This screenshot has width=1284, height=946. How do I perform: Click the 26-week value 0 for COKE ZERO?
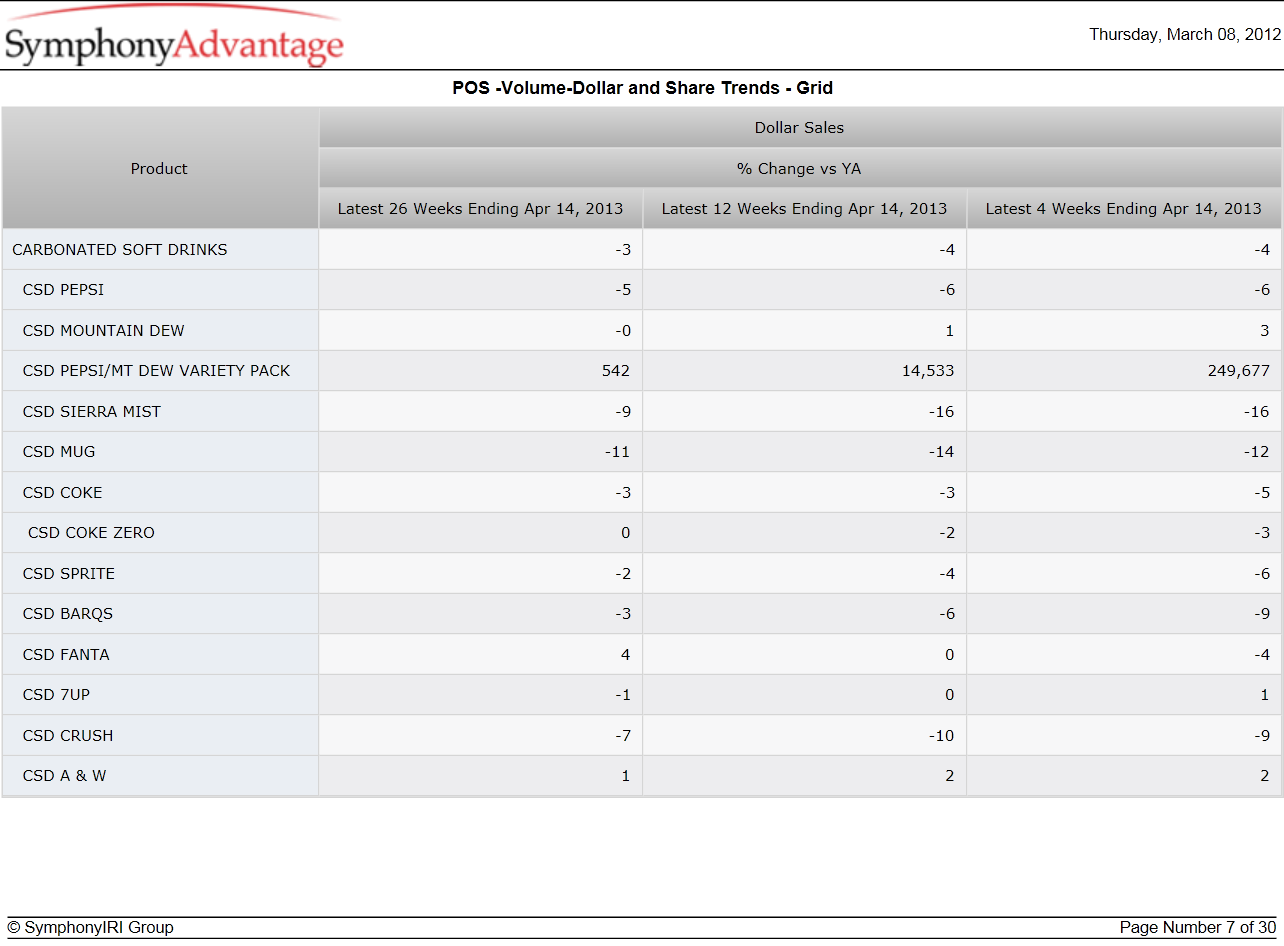[626, 533]
